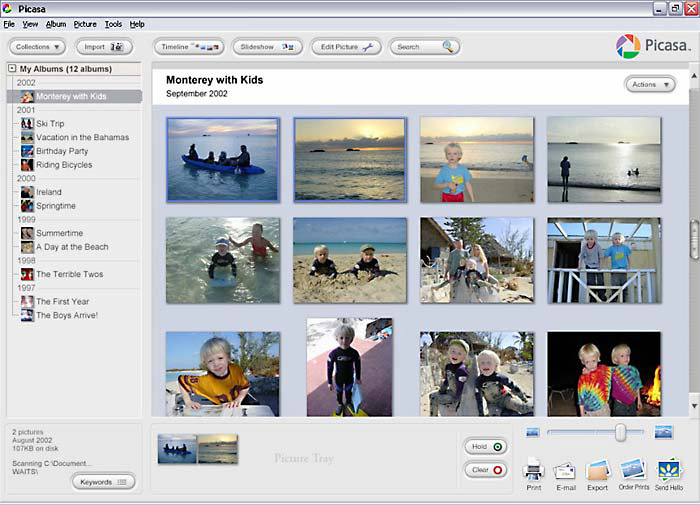This screenshot has height=505, width=700.
Task: Click the Send Hello icon
Action: (x=669, y=469)
